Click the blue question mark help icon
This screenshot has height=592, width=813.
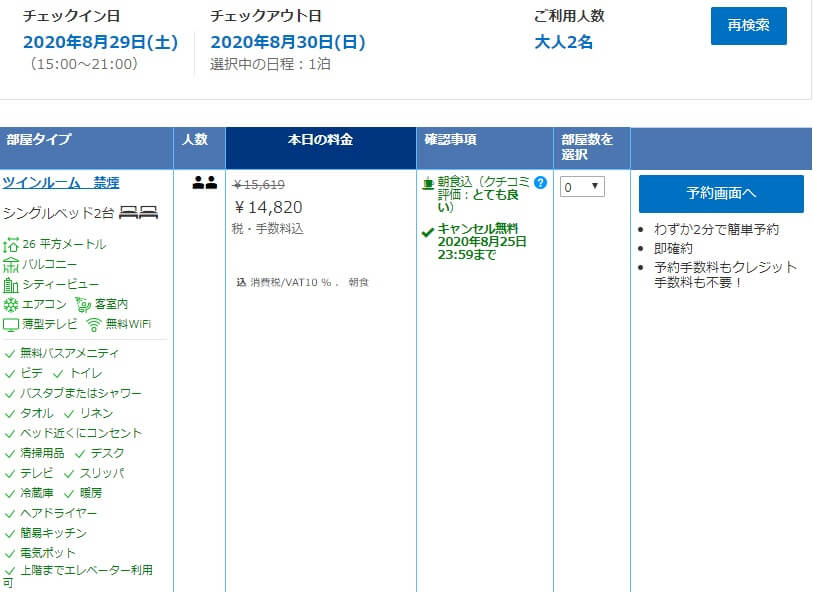[x=540, y=182]
